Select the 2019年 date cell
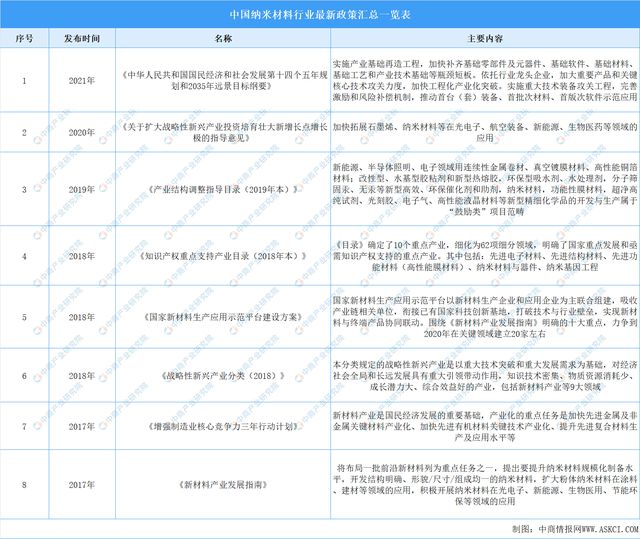Viewport: 640px width, 539px height. 82,189
